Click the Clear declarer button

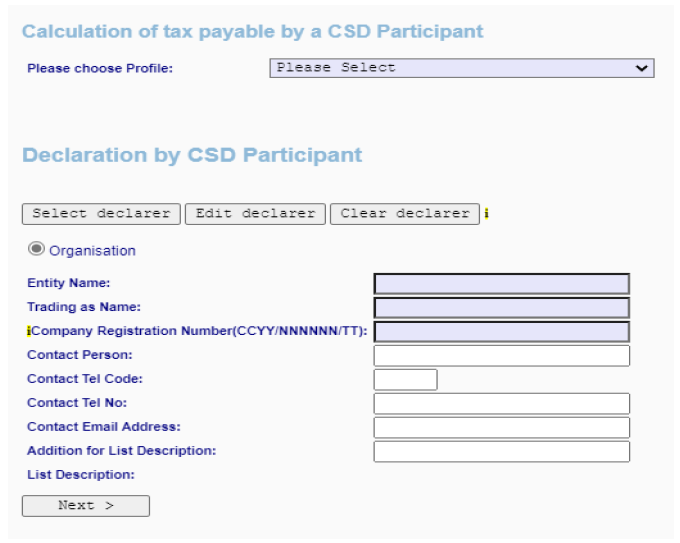pyautogui.click(x=405, y=214)
